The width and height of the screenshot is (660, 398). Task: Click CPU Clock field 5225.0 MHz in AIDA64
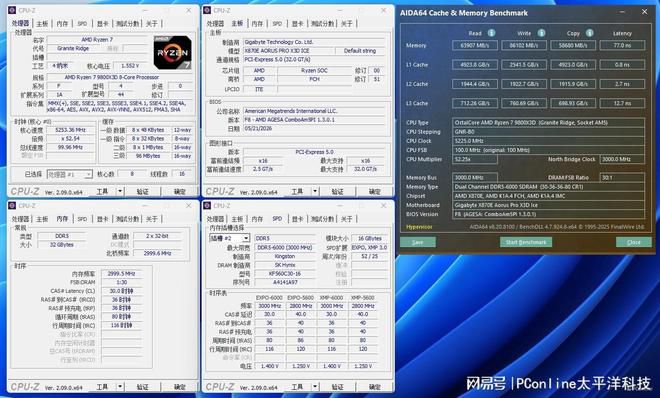[x=548, y=141]
